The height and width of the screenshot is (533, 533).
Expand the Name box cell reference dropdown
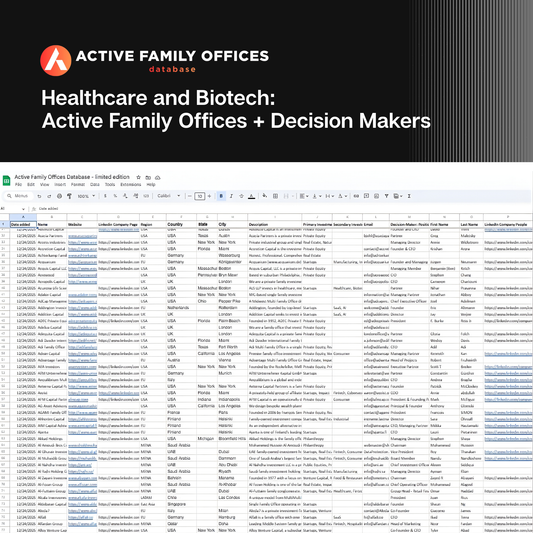(x=23, y=209)
